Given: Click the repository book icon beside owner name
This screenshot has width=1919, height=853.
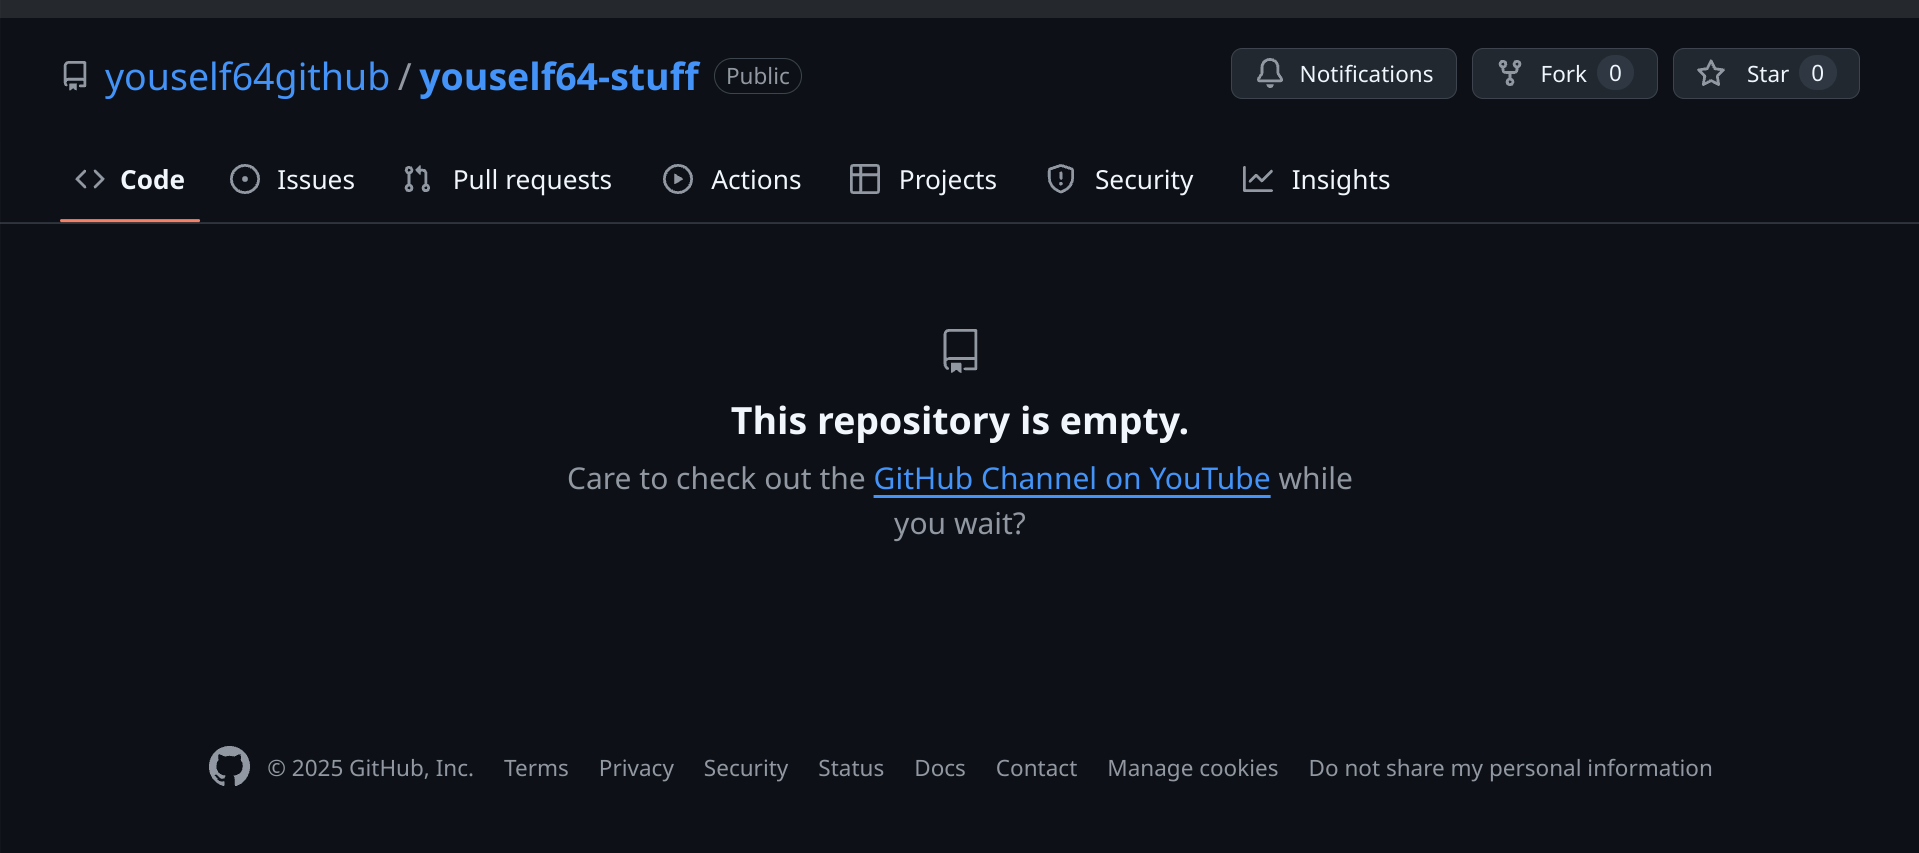Looking at the screenshot, I should pyautogui.click(x=75, y=76).
